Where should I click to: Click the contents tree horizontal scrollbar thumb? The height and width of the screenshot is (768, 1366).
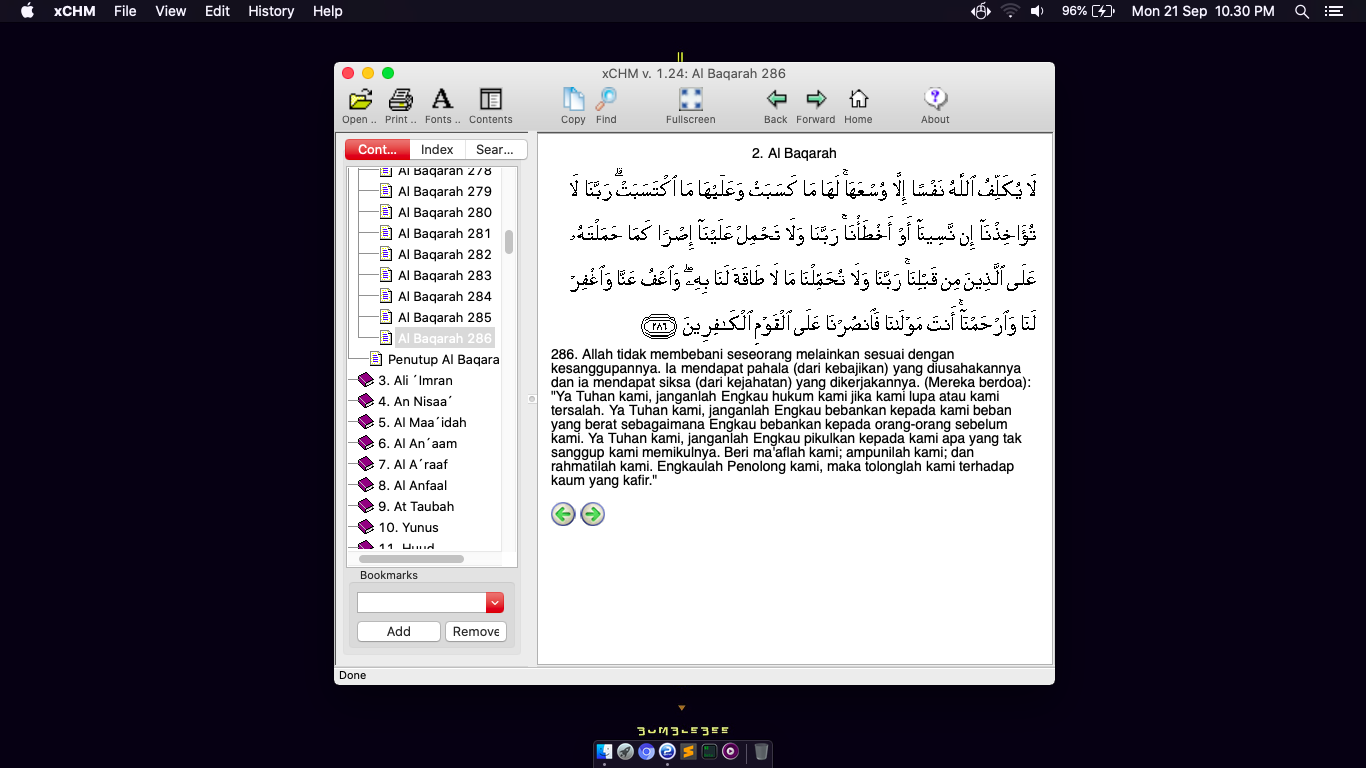coord(411,559)
